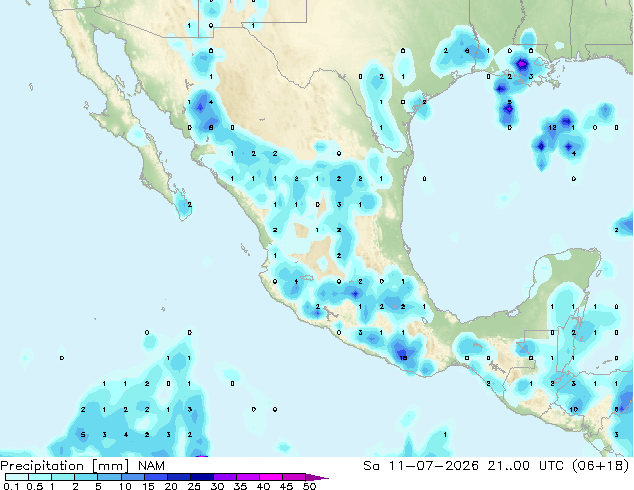
Task: Click the '18' precipitation value on the map
Action: click(x=403, y=357)
